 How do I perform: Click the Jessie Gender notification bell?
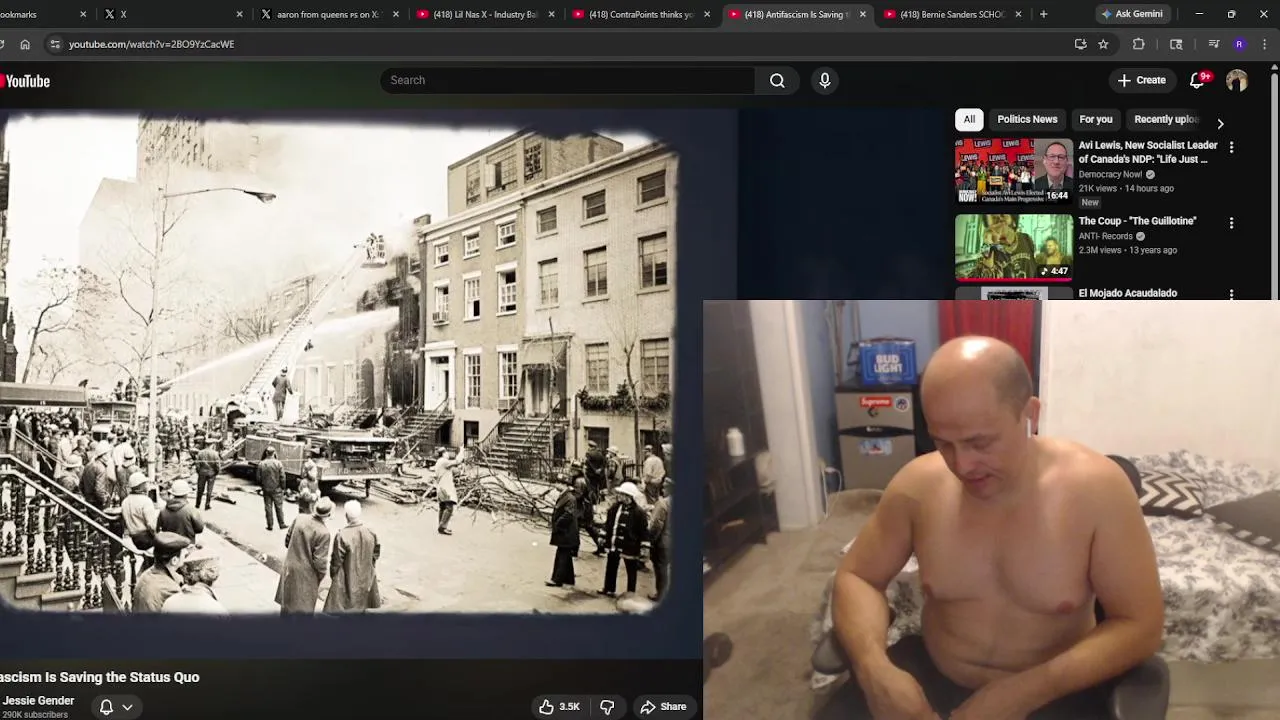pos(106,707)
